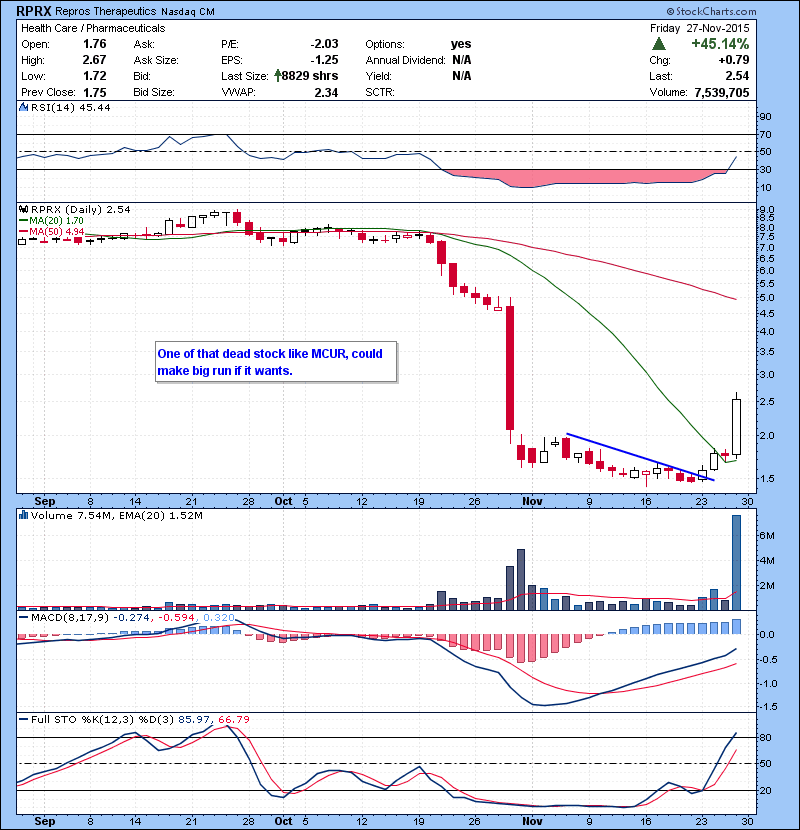800x830 pixels.
Task: Click the Oct label on price chart axis
Action: [283, 501]
